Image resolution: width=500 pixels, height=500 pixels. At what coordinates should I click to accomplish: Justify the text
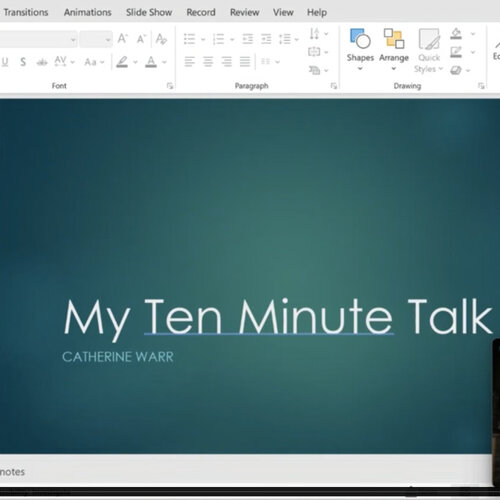tap(245, 62)
